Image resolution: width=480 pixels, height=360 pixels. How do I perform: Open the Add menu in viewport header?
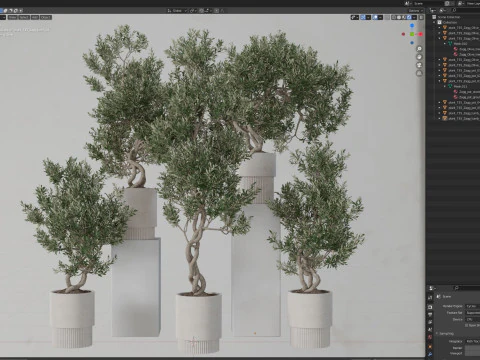click(35, 17)
